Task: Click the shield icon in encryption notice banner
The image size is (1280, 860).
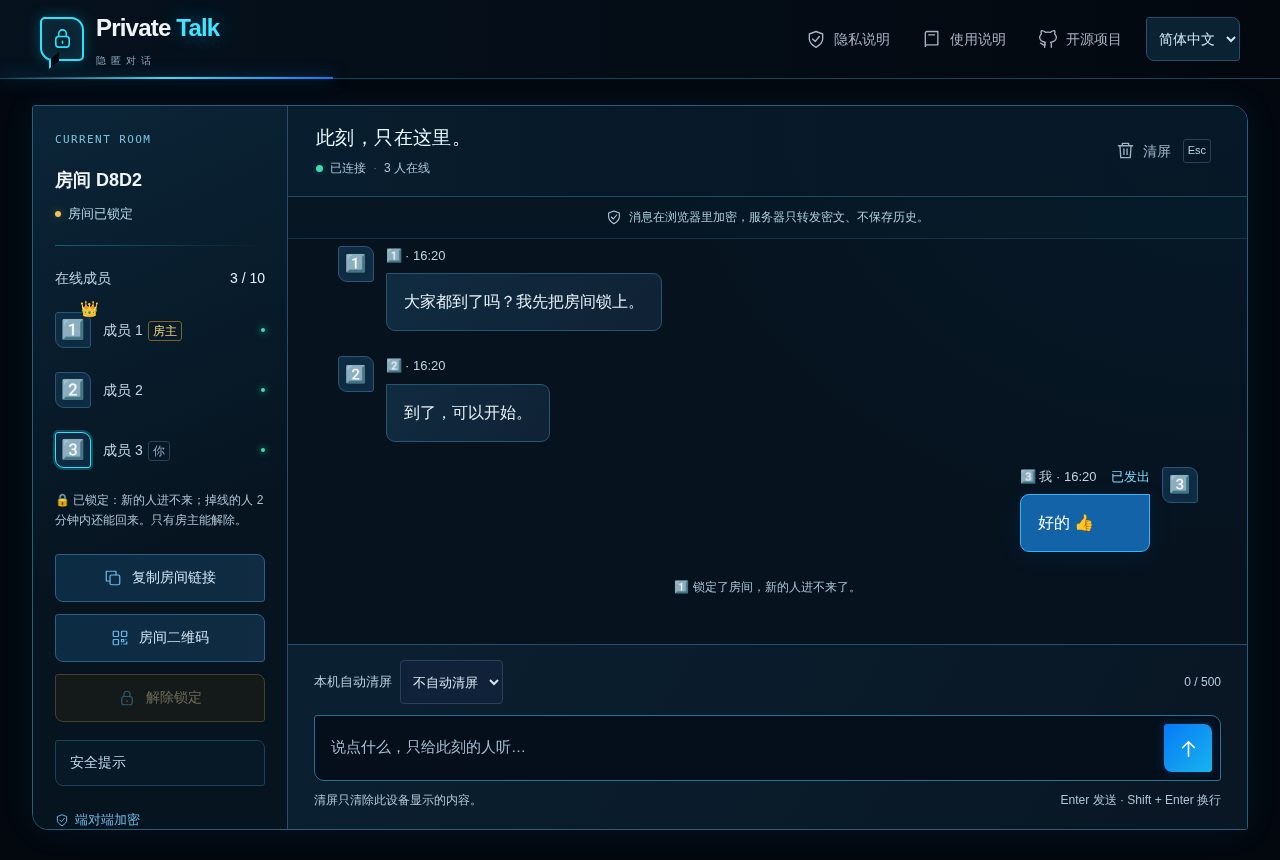Action: click(614, 217)
